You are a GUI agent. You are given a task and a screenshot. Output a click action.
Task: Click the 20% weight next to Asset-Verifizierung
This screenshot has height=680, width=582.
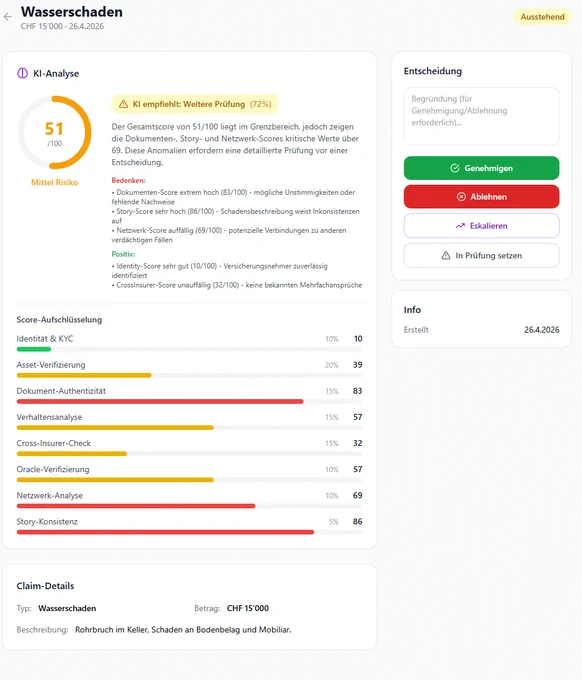[x=332, y=365]
